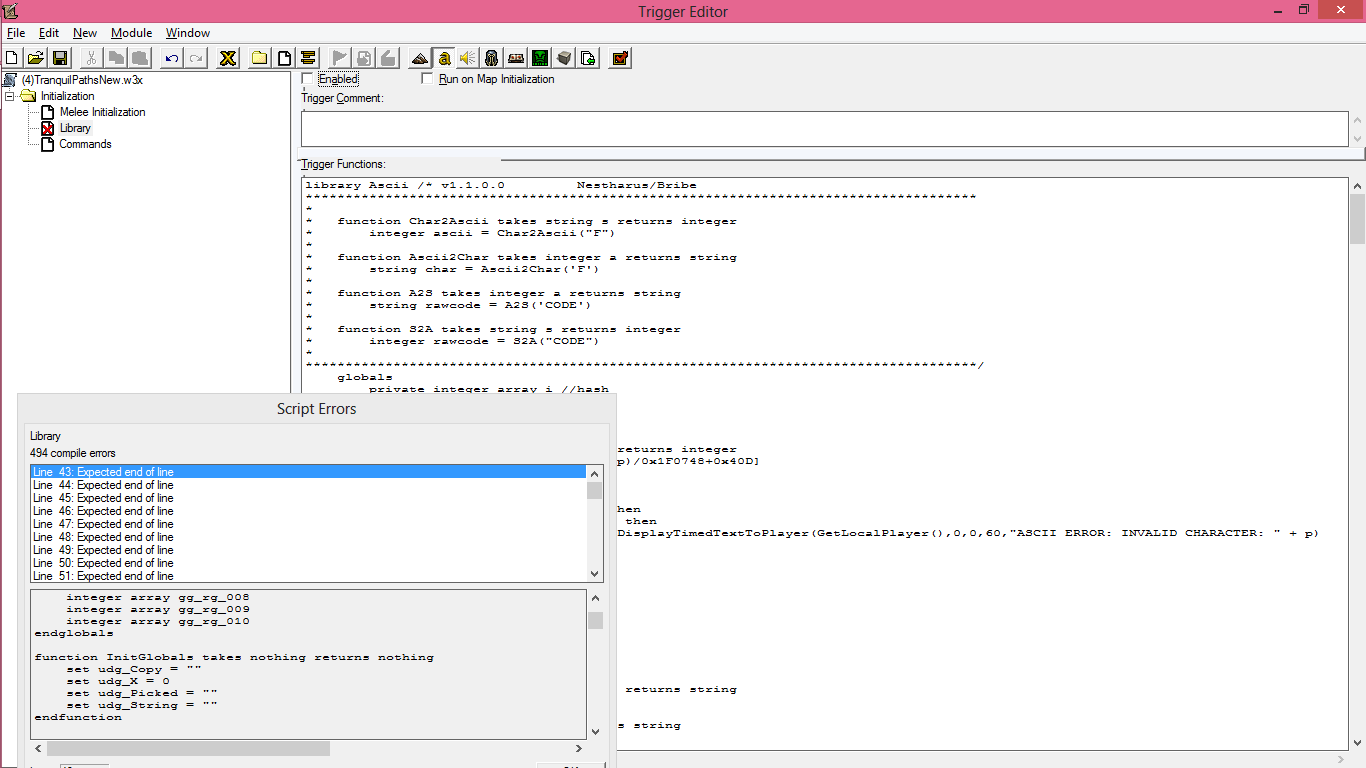Screen dimensions: 1366x768
Task: Click the Save map toolbar icon
Action: (x=60, y=58)
